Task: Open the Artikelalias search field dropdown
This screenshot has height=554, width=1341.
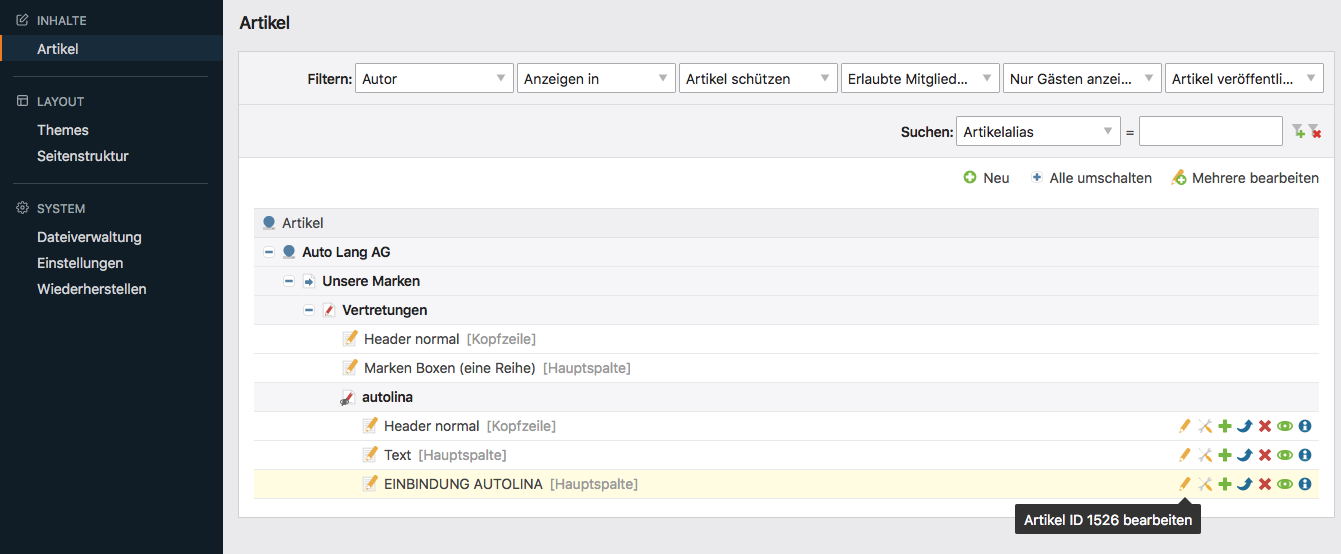Action: pos(1037,131)
